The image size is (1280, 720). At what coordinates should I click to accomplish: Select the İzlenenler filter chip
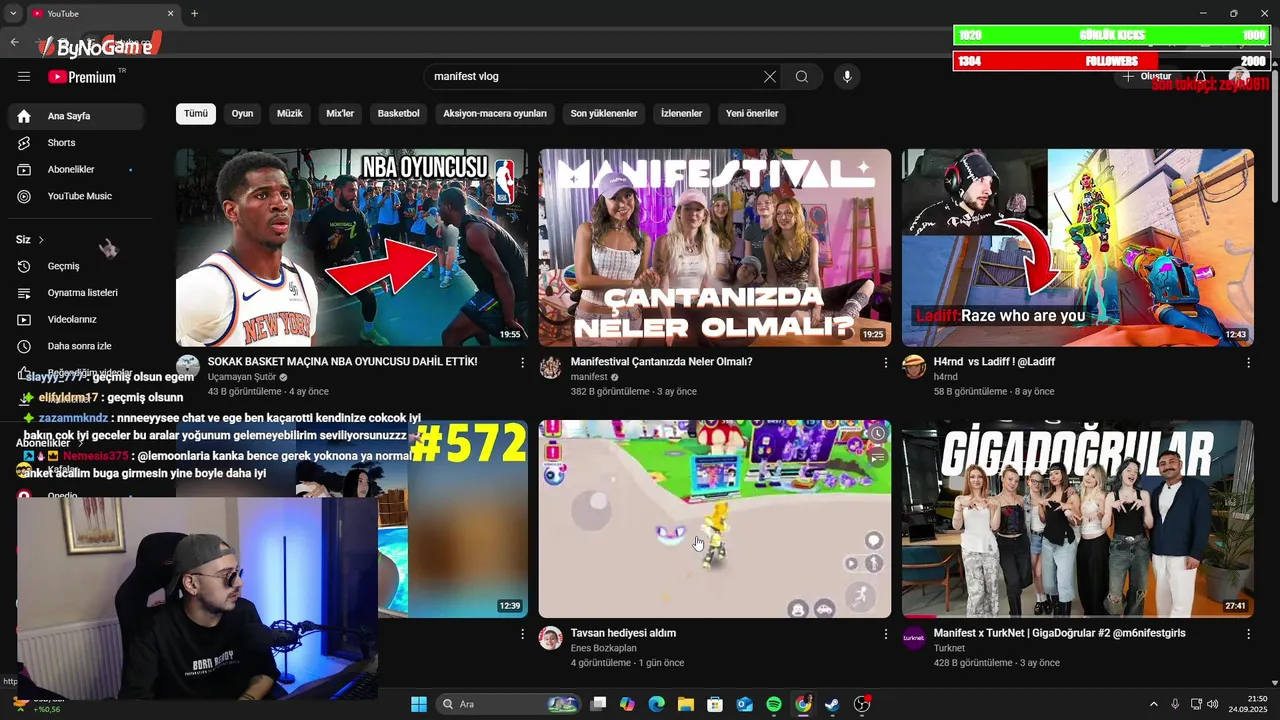pos(682,114)
